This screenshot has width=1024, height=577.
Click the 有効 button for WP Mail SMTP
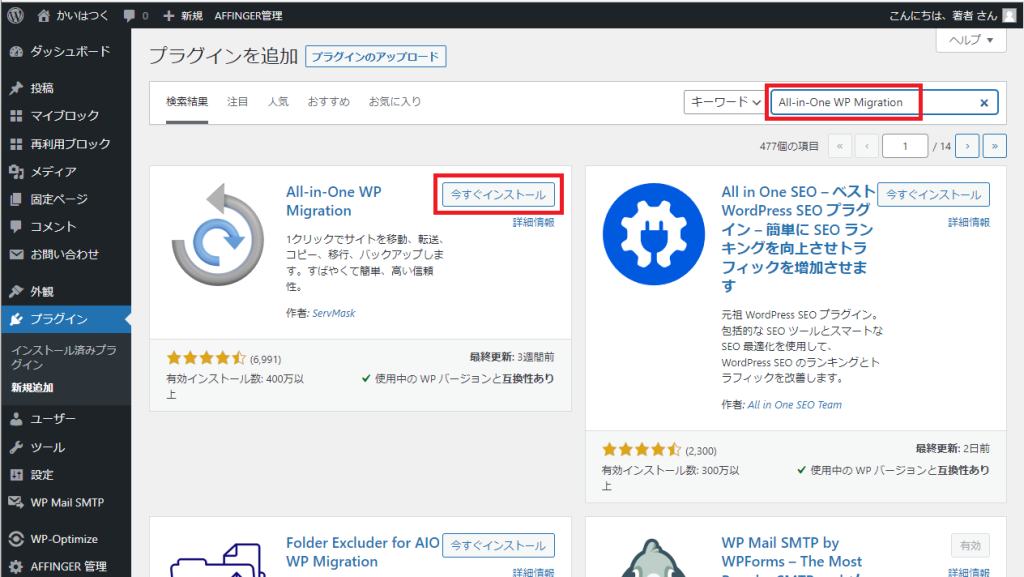pos(970,545)
